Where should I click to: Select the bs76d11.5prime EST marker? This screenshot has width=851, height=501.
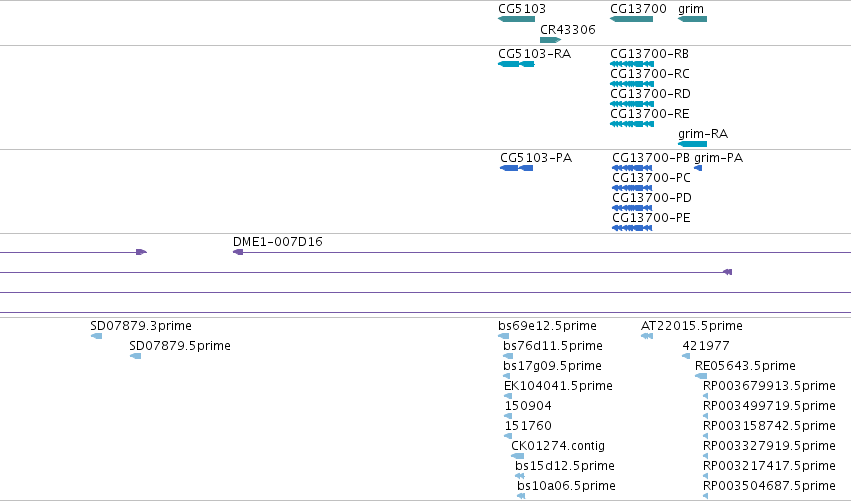pos(508,356)
